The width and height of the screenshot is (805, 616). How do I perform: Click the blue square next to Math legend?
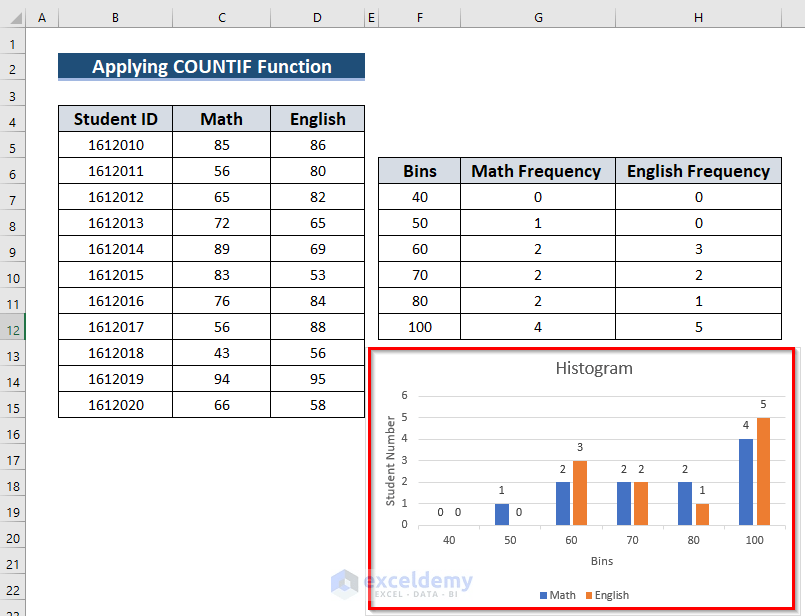[543, 594]
